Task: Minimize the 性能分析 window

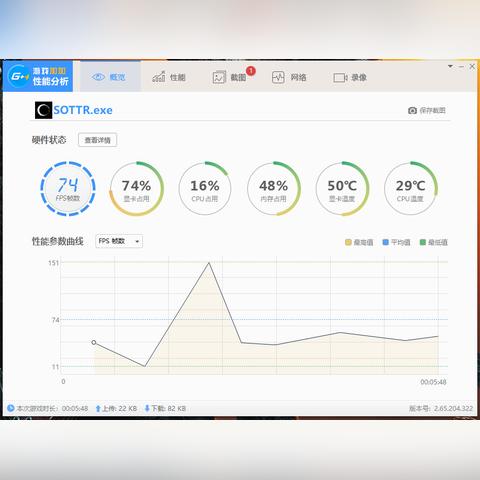Action: point(461,67)
